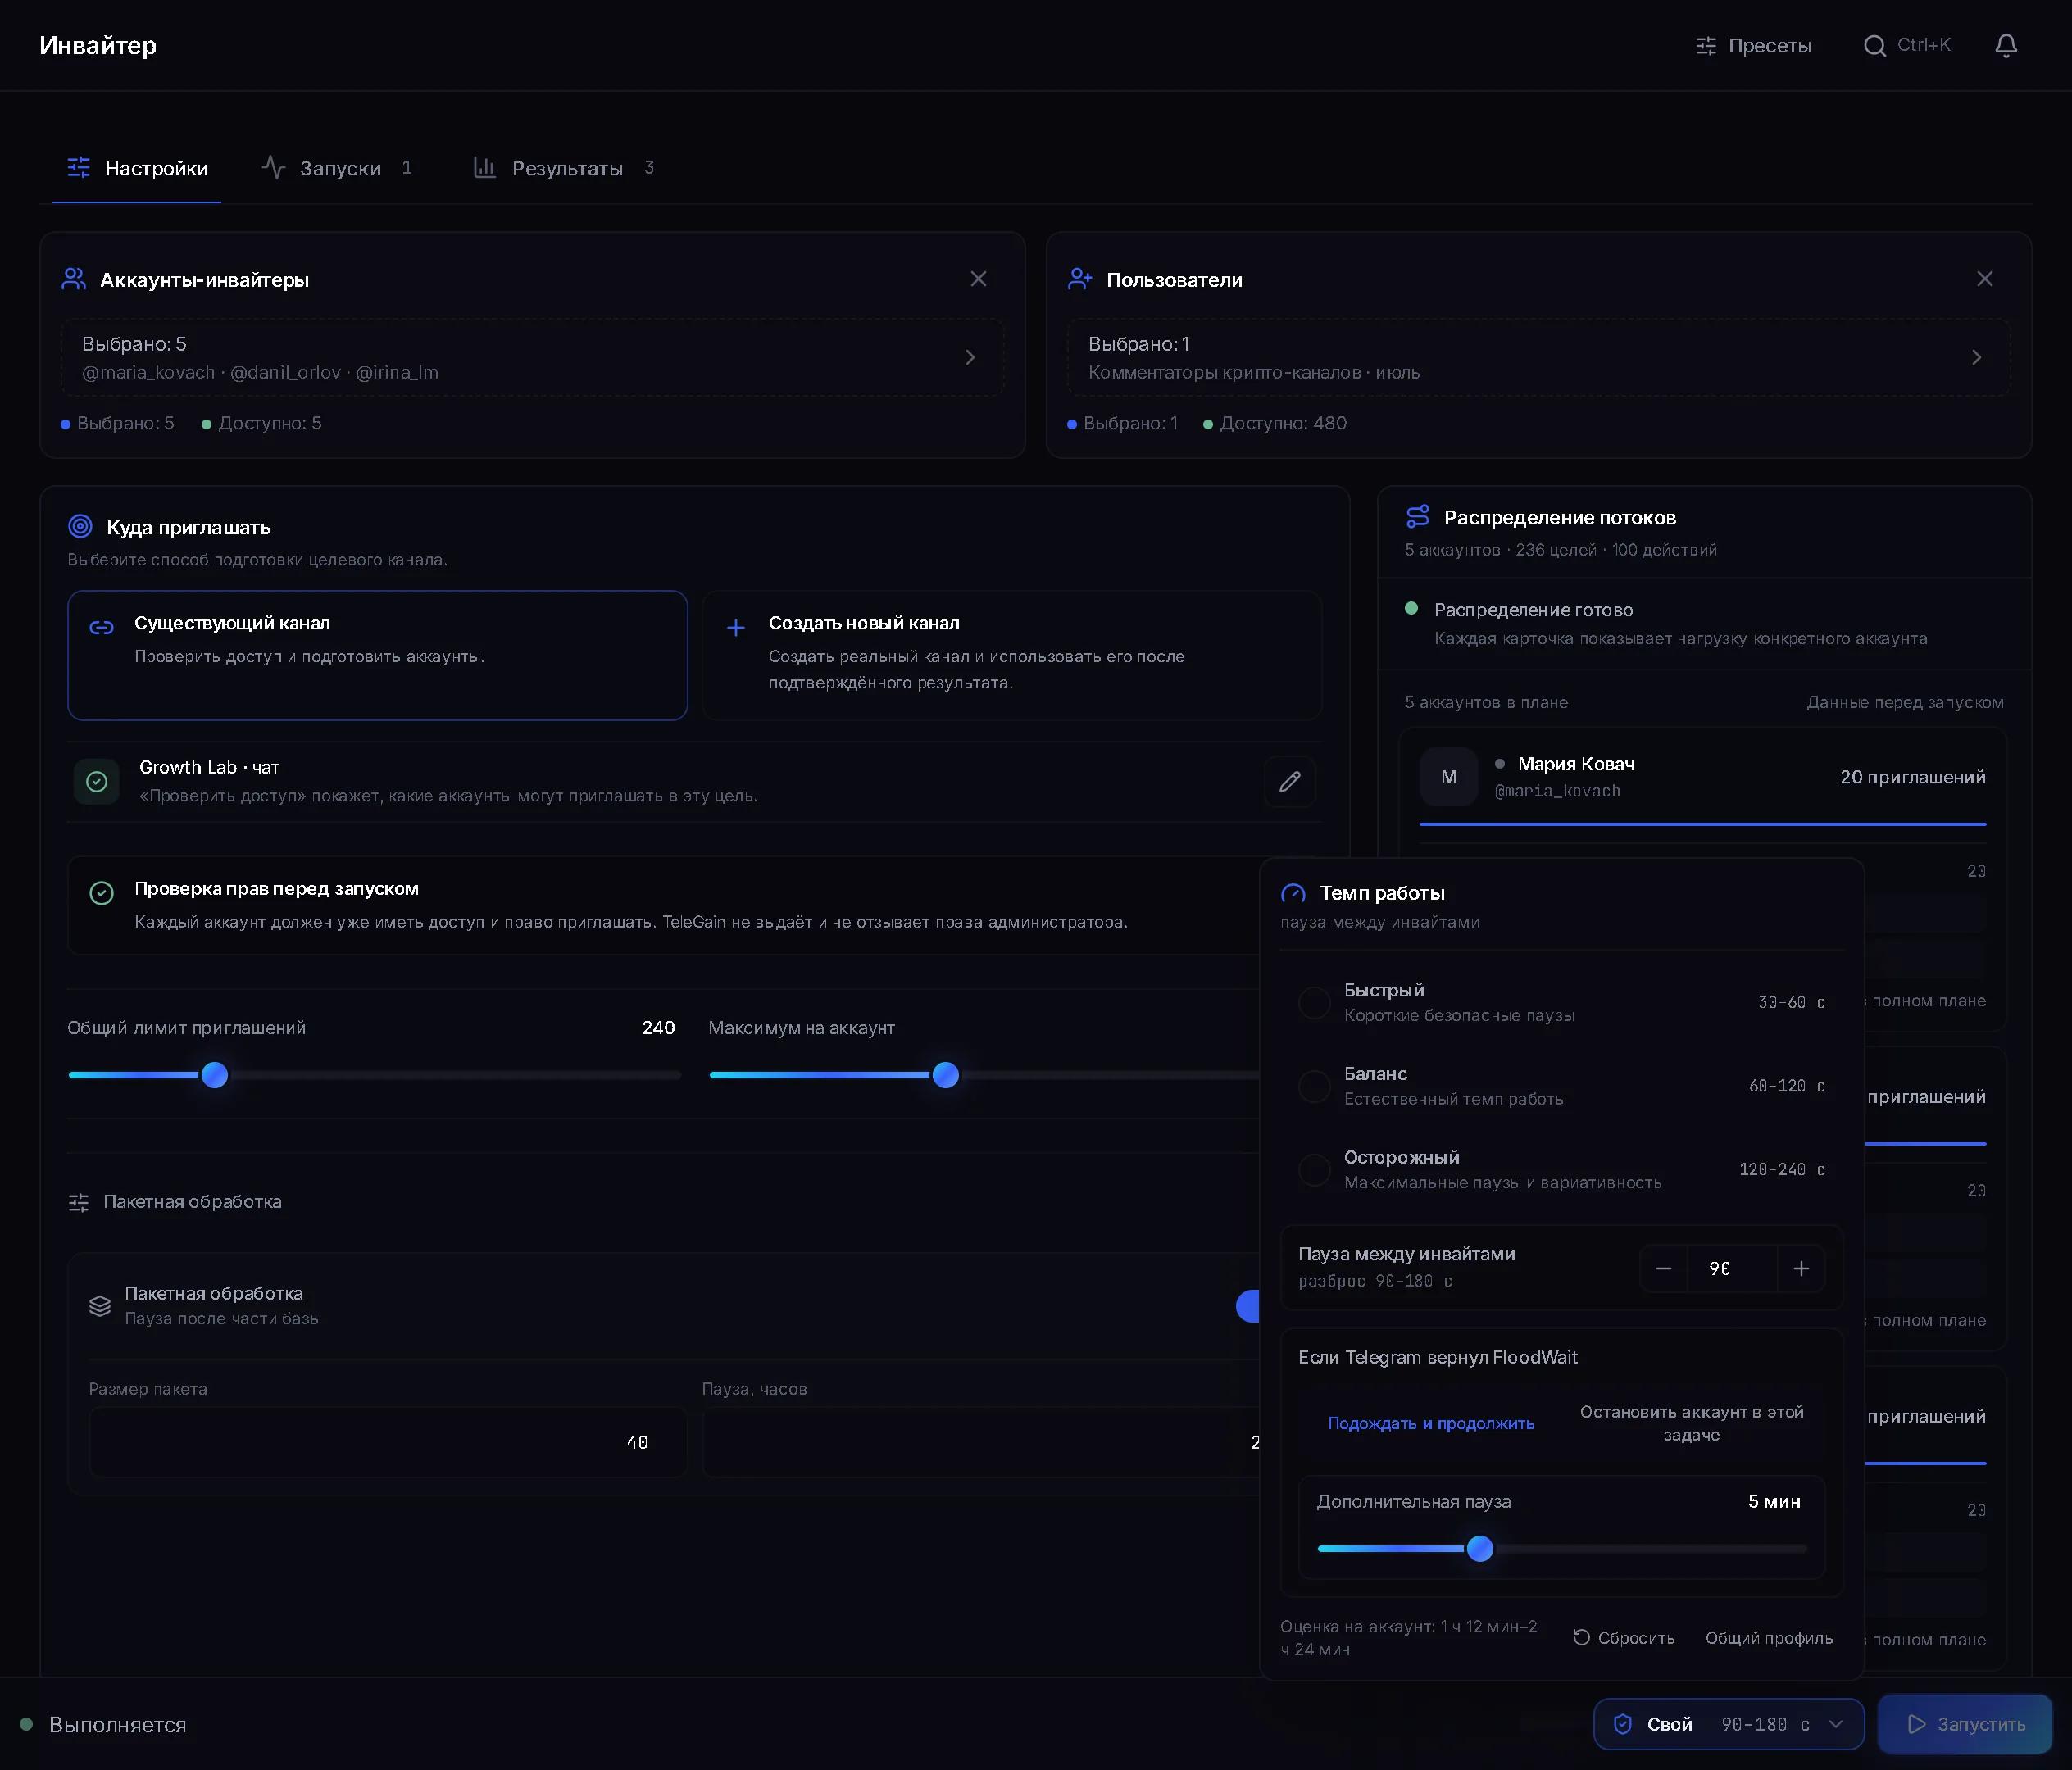The image size is (2072, 1770).
Task: Click the plus icon of Создать новый канал
Action: 736,628
